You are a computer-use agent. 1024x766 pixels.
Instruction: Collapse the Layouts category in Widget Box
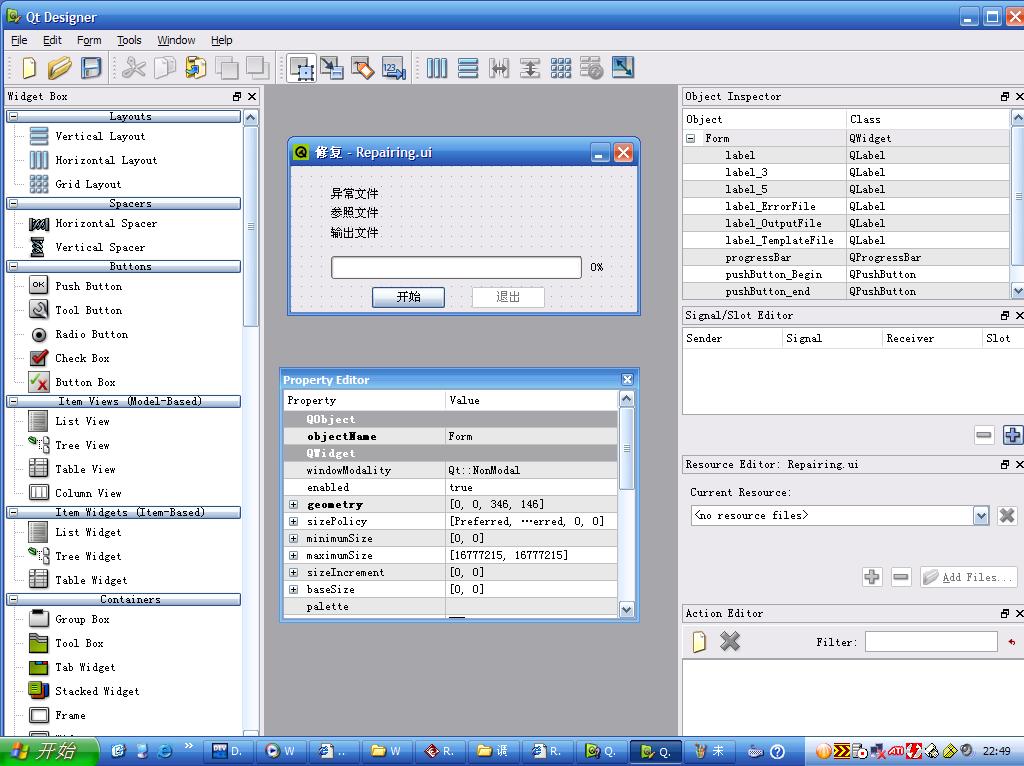pyautogui.click(x=14, y=116)
